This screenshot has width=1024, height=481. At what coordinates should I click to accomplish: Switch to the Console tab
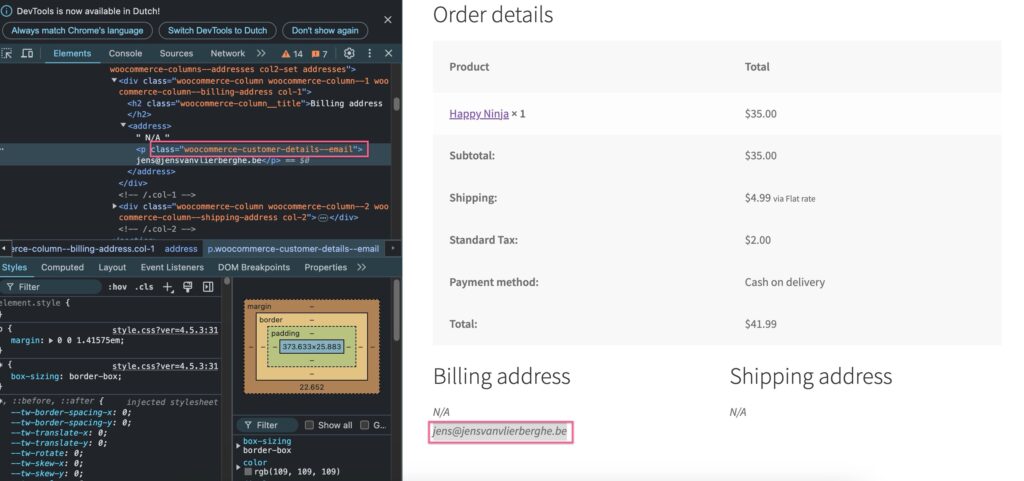(125, 54)
